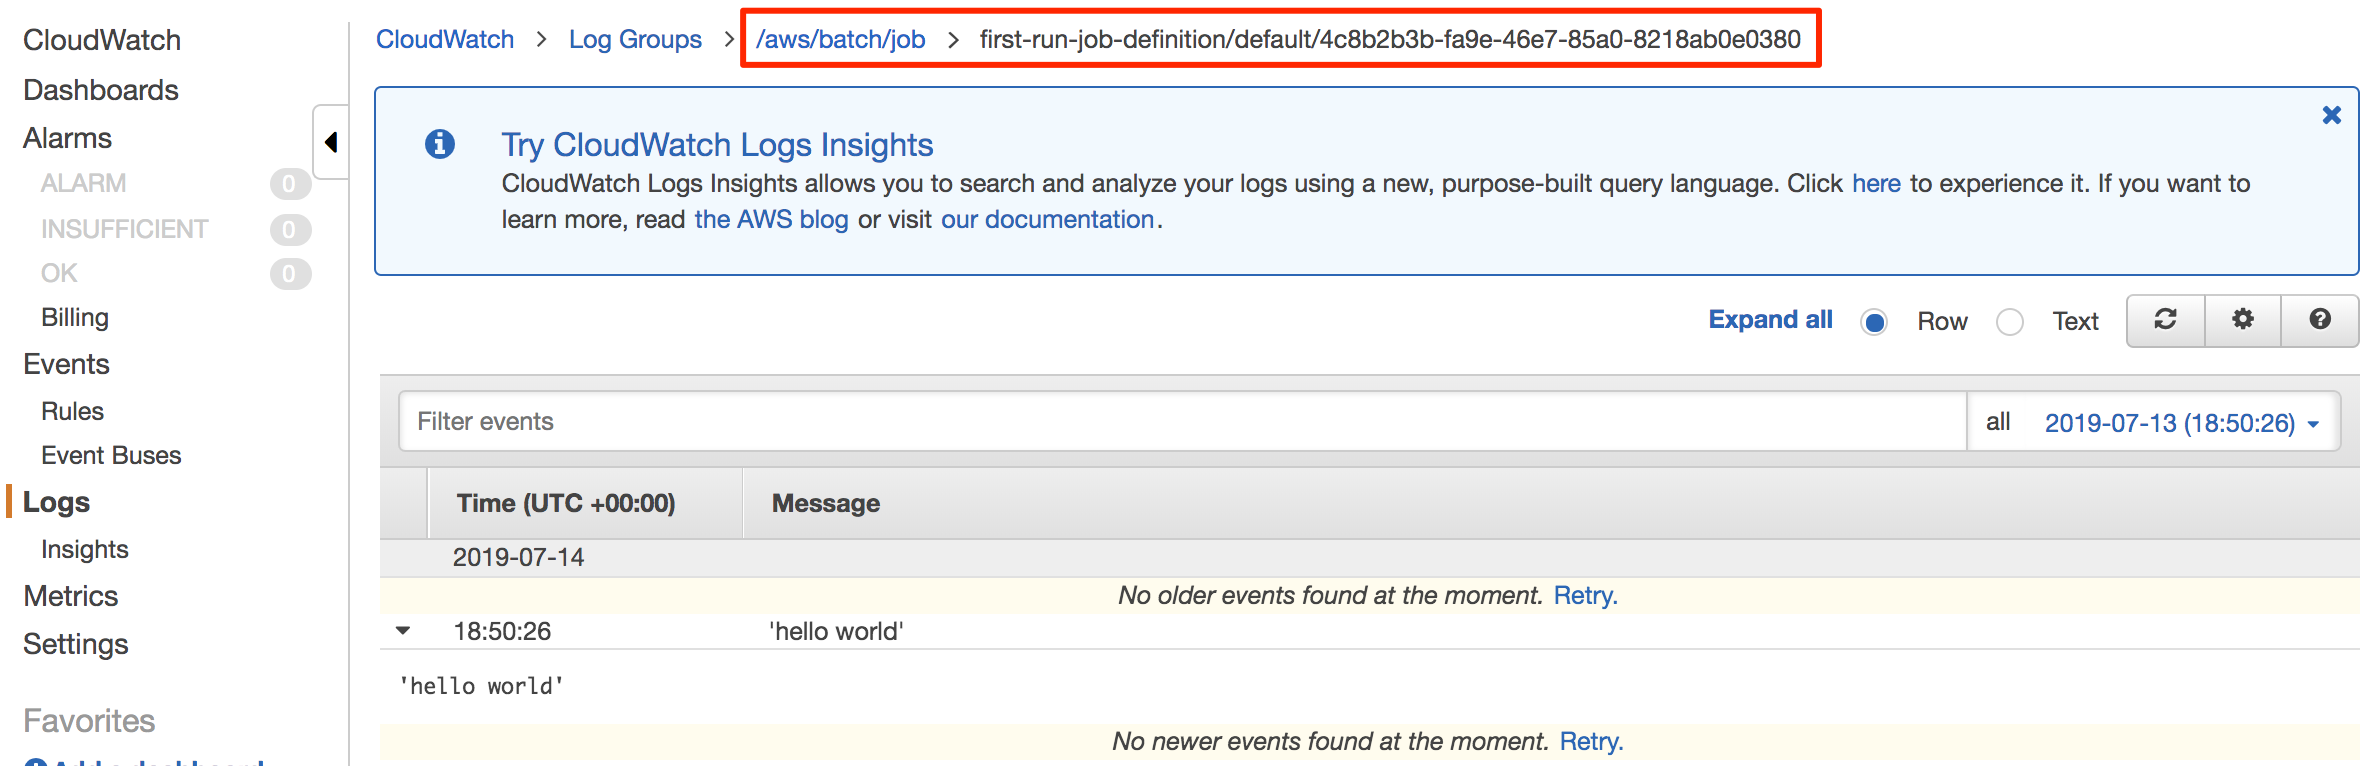
Task: Click the 'all' time range option
Action: [1998, 422]
